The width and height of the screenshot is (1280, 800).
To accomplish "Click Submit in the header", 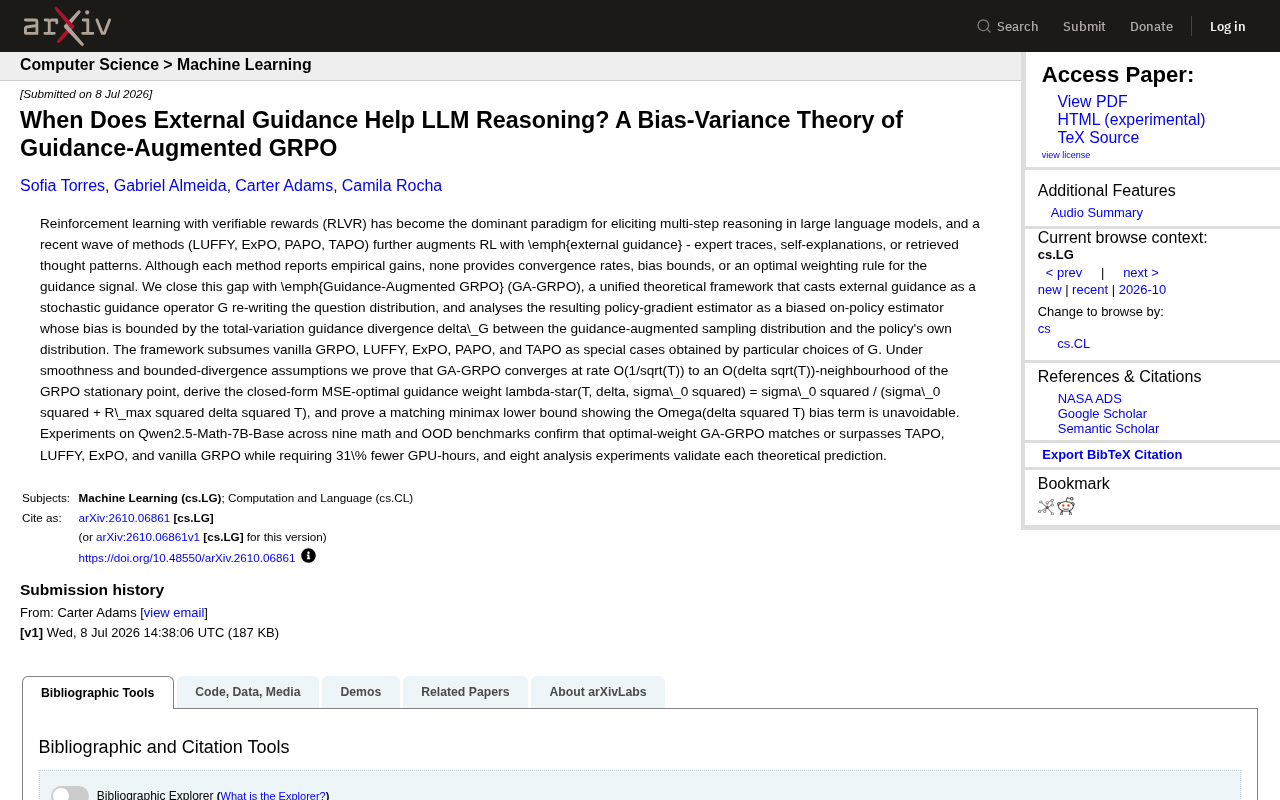I will [x=1084, y=26].
